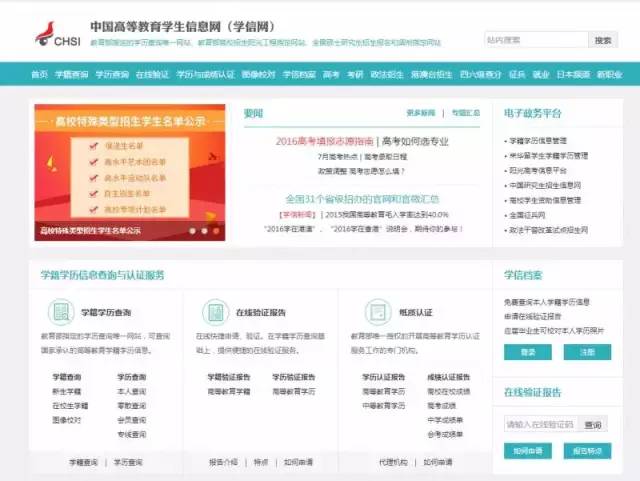The width and height of the screenshot is (640, 481).
Task: Open 高考成绩 link
Action: point(441,405)
